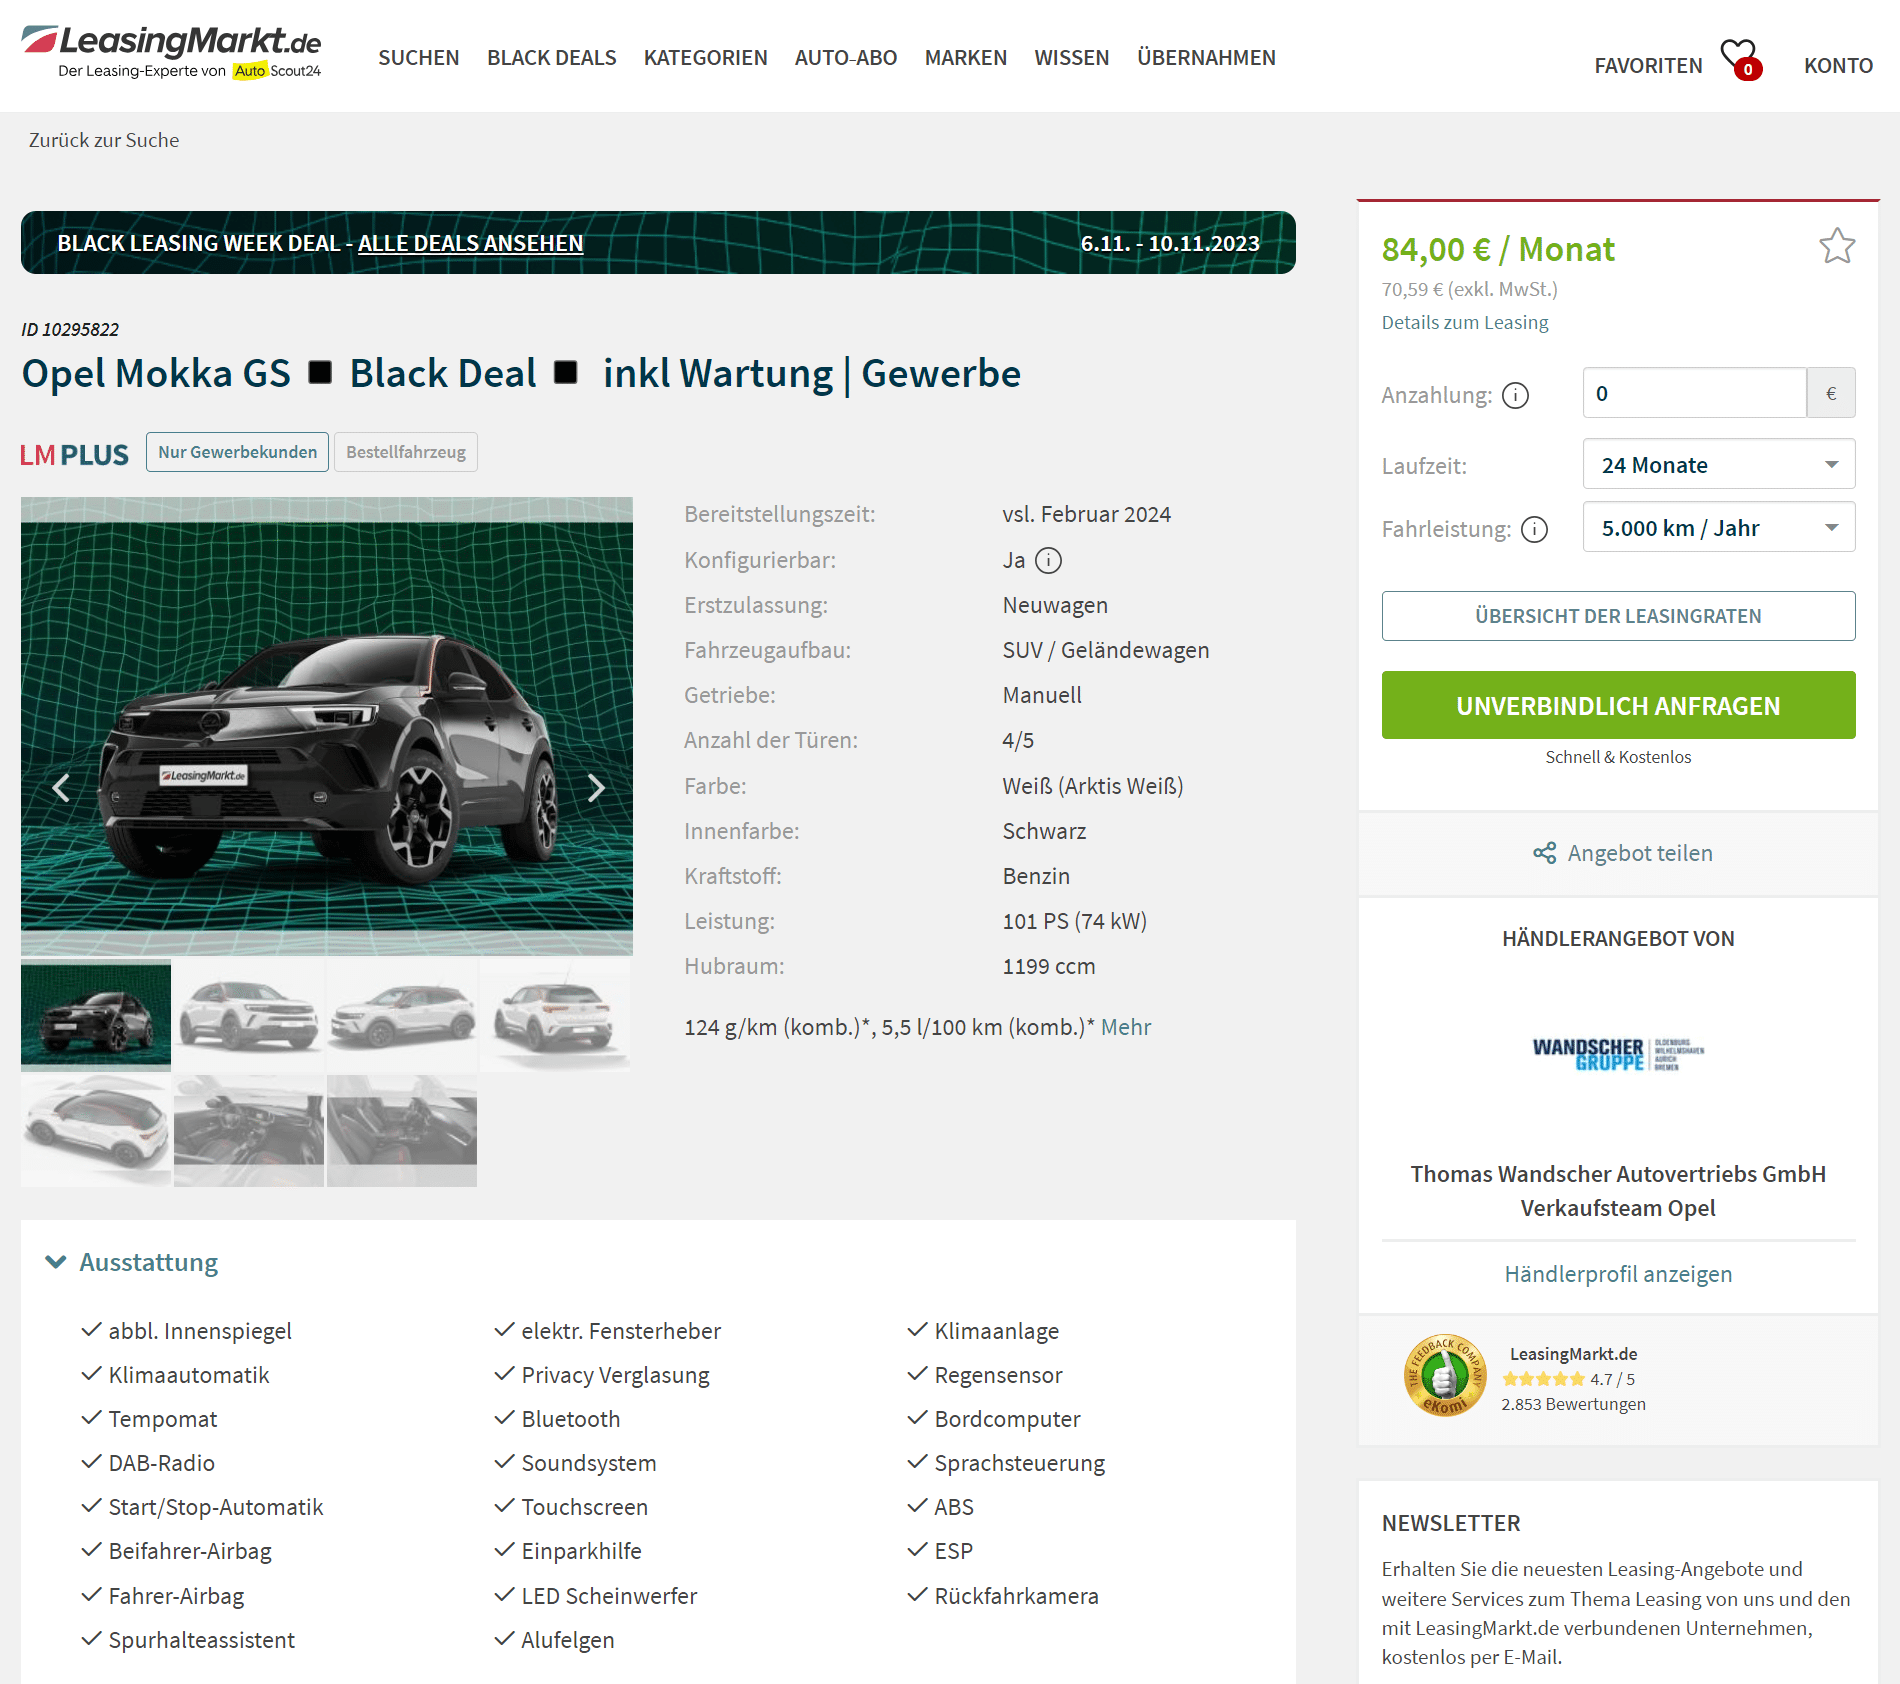Click the share icon next to Angebot teilen

[1544, 853]
